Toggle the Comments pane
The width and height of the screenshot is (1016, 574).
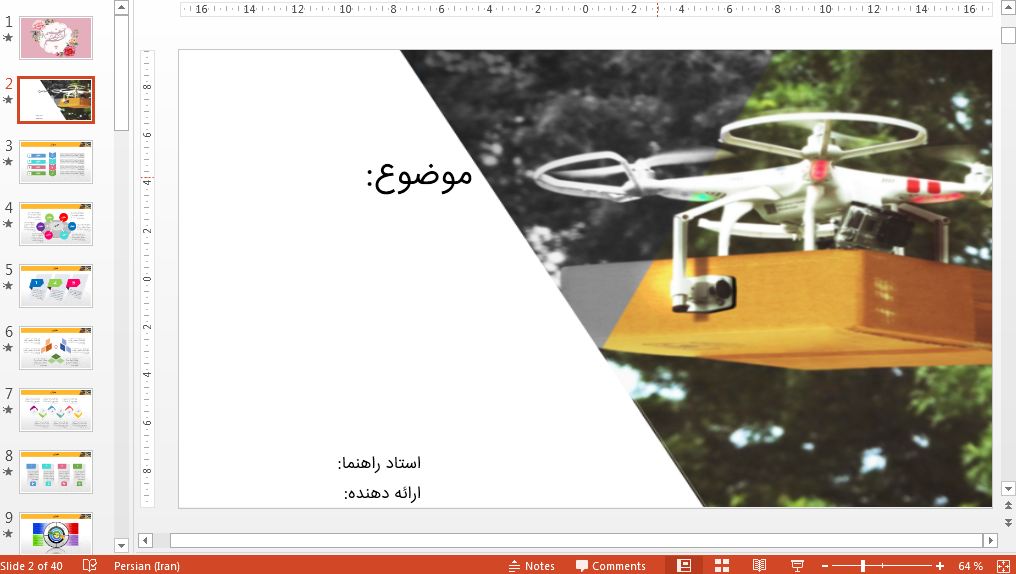click(x=611, y=566)
